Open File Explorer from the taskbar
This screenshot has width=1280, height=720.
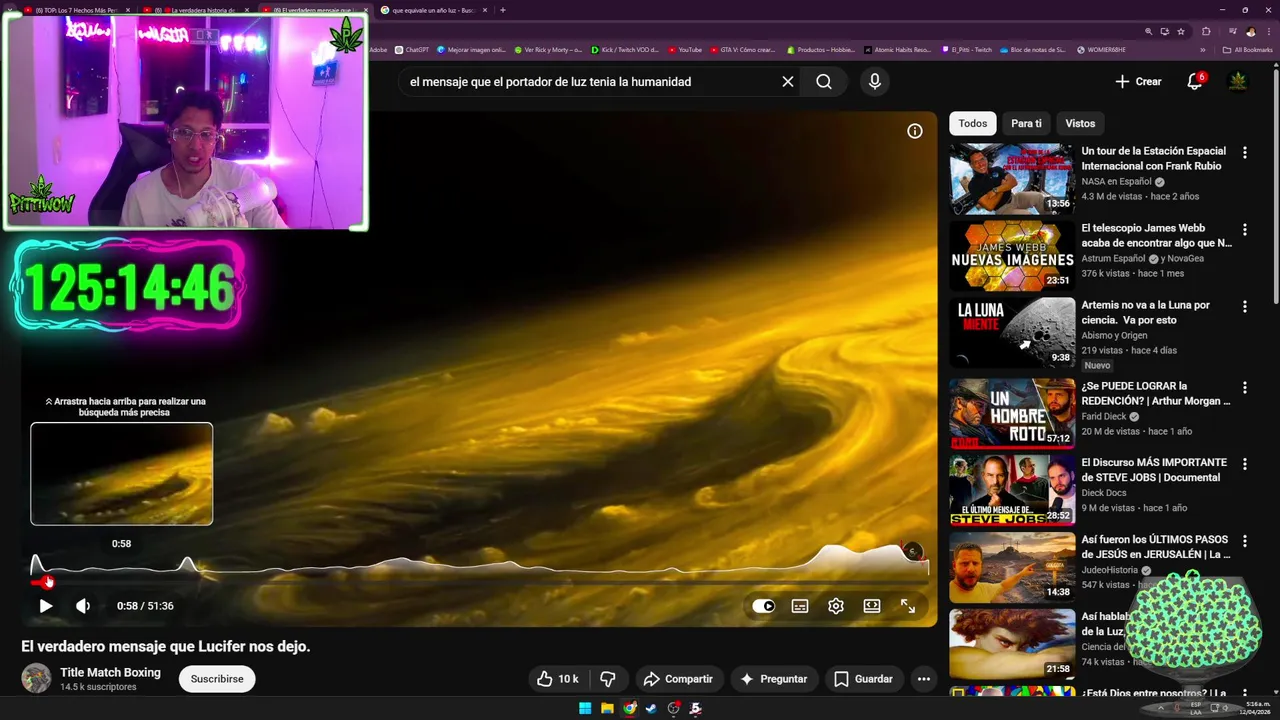pos(607,708)
